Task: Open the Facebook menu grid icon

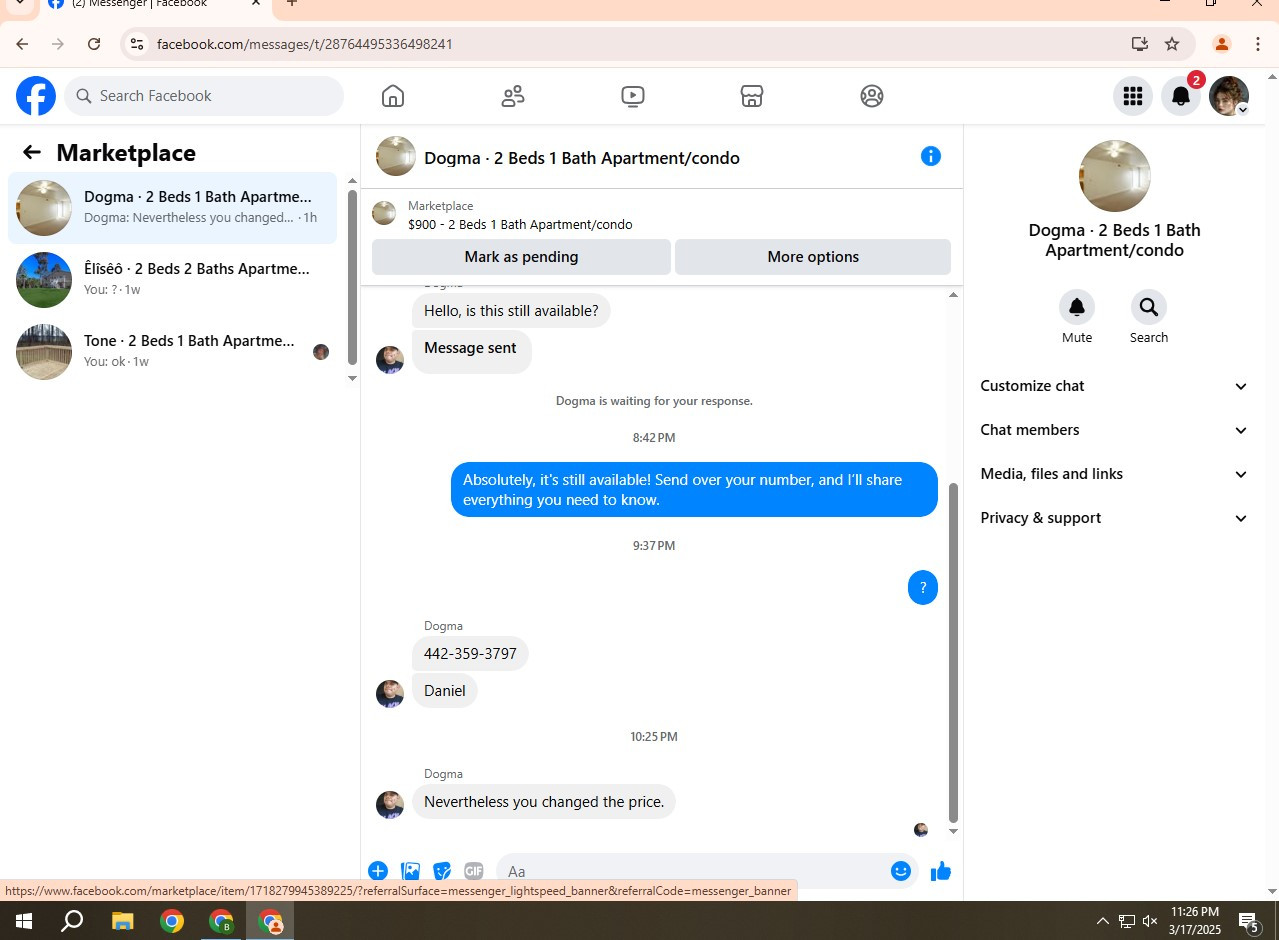Action: pyautogui.click(x=1133, y=96)
